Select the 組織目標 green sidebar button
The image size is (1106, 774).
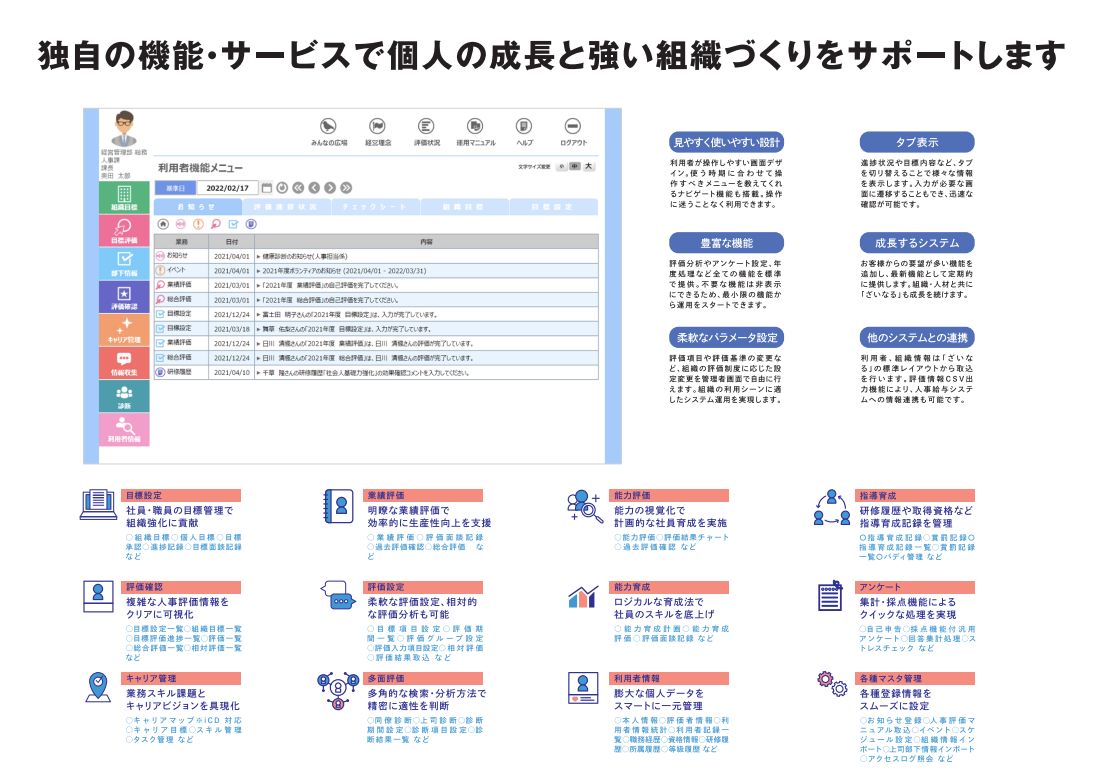(124, 197)
